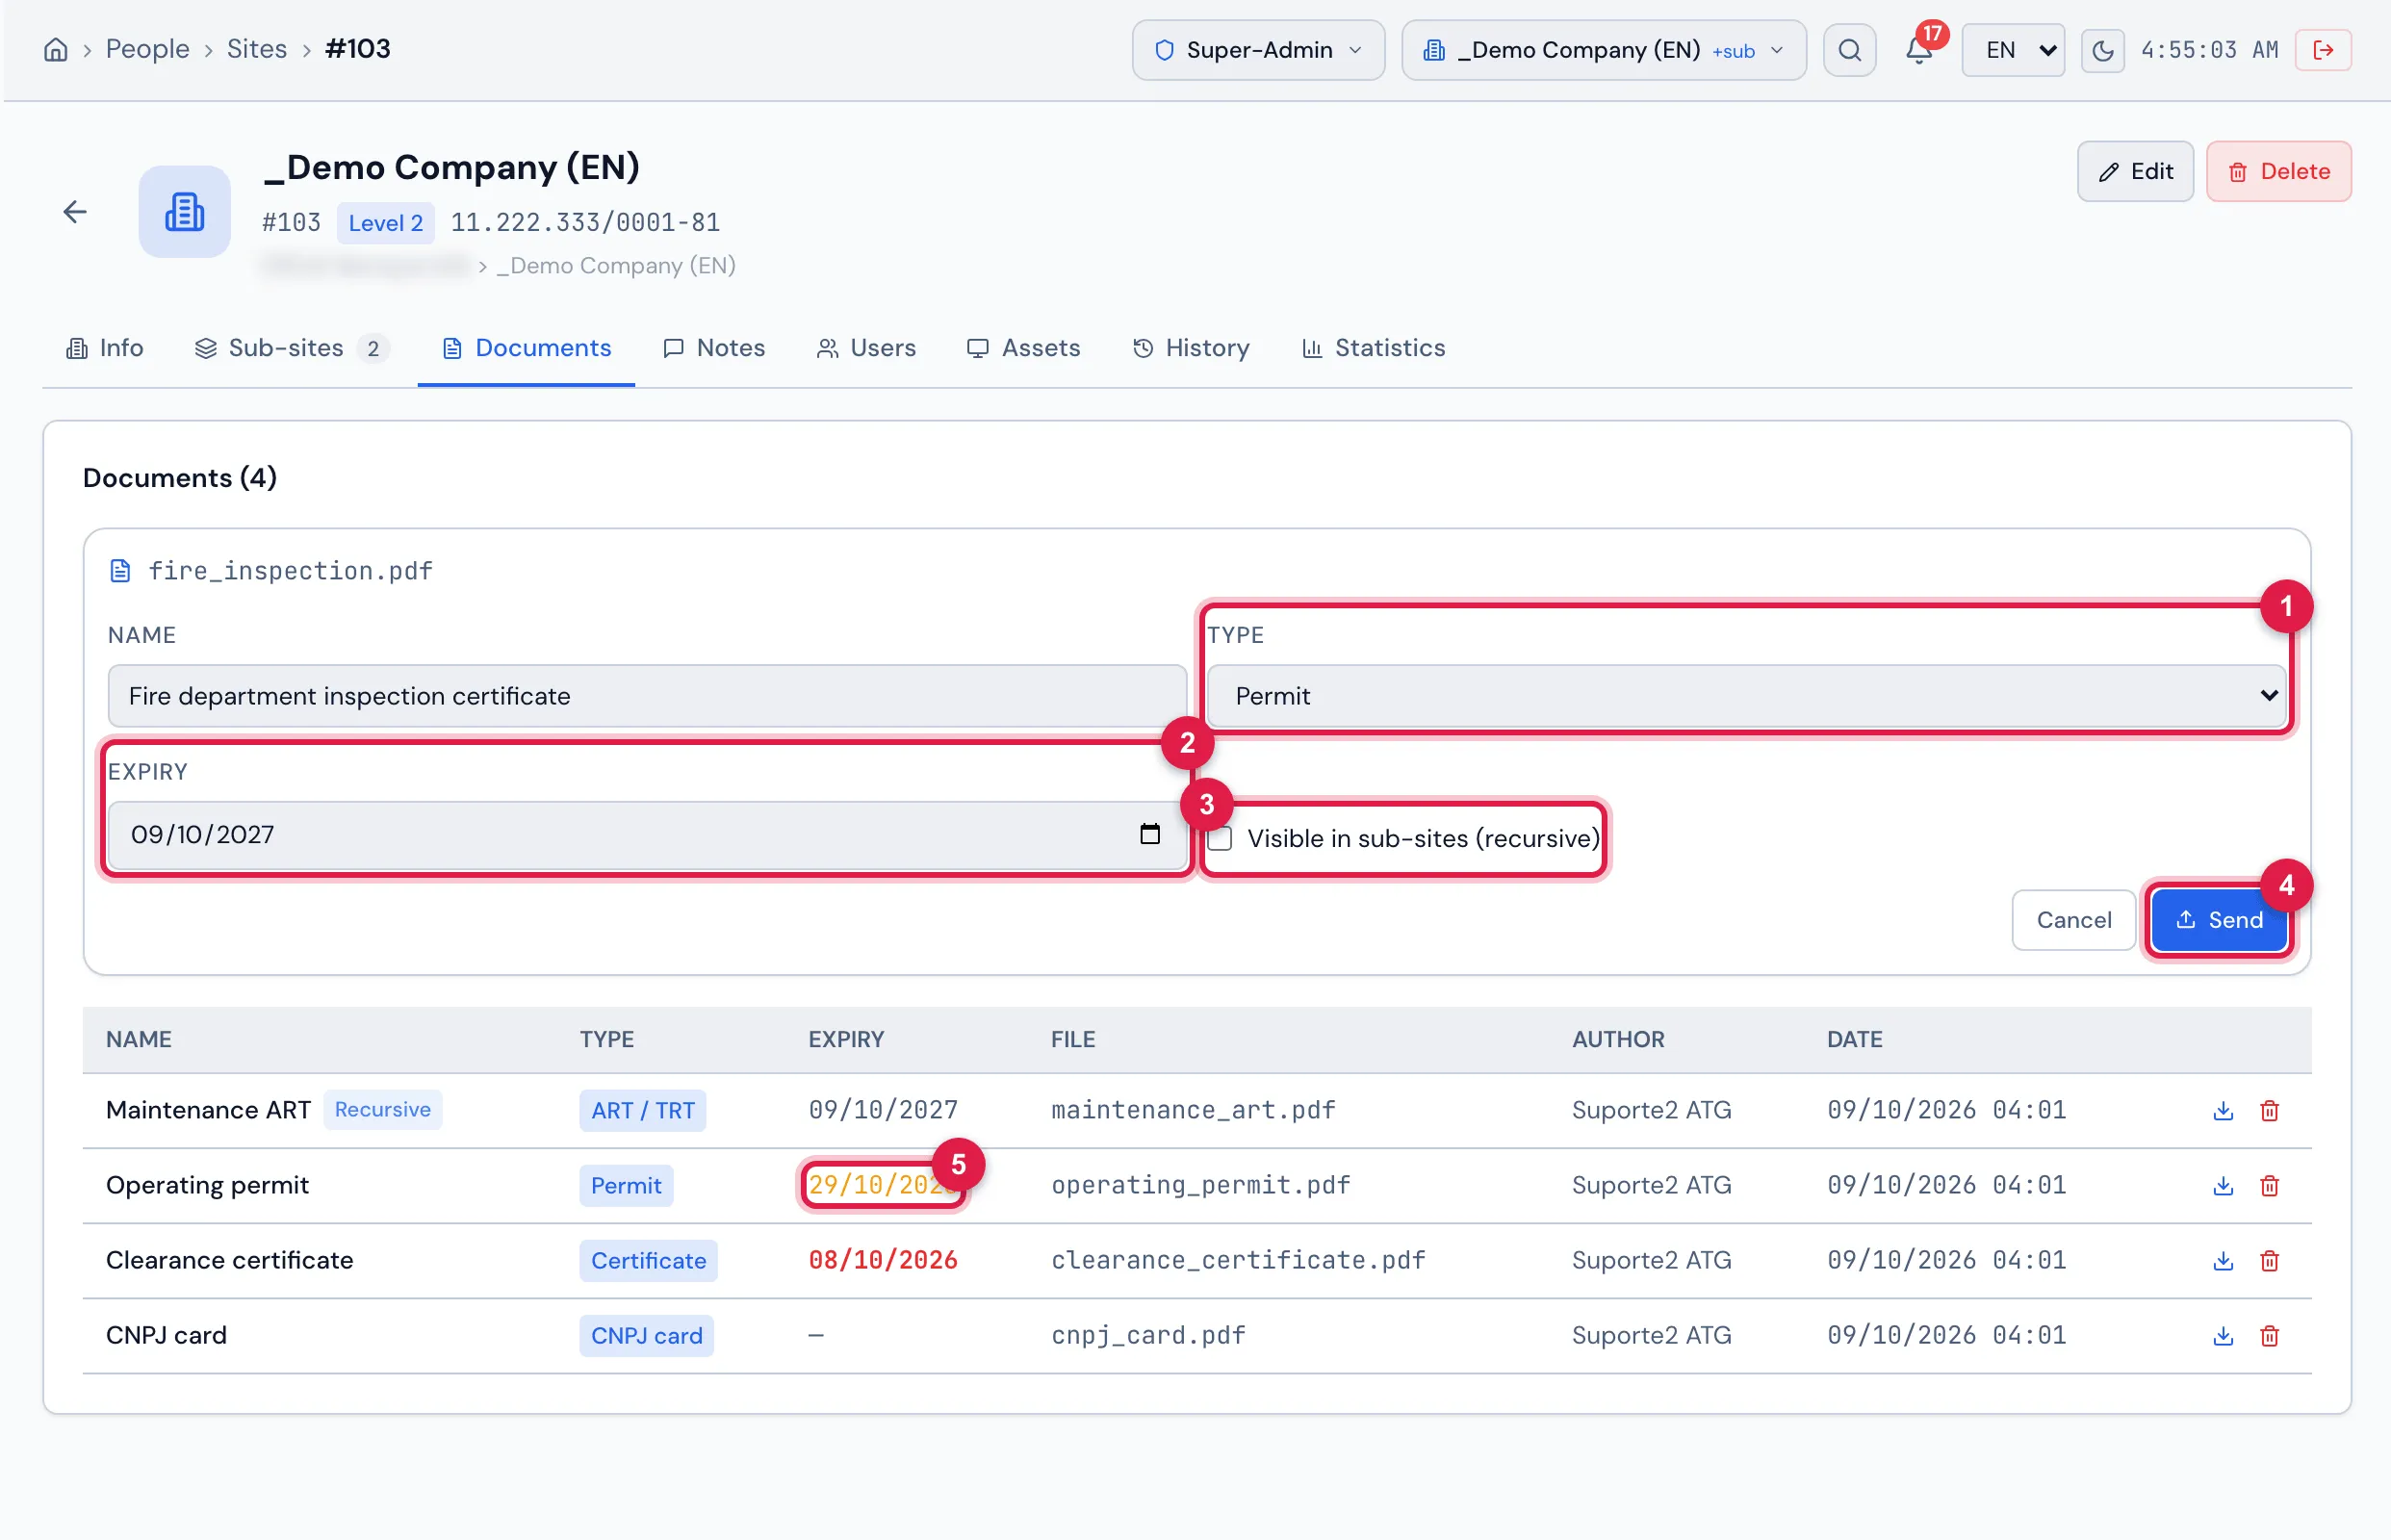Follow the People breadcrumb link

tap(147, 49)
